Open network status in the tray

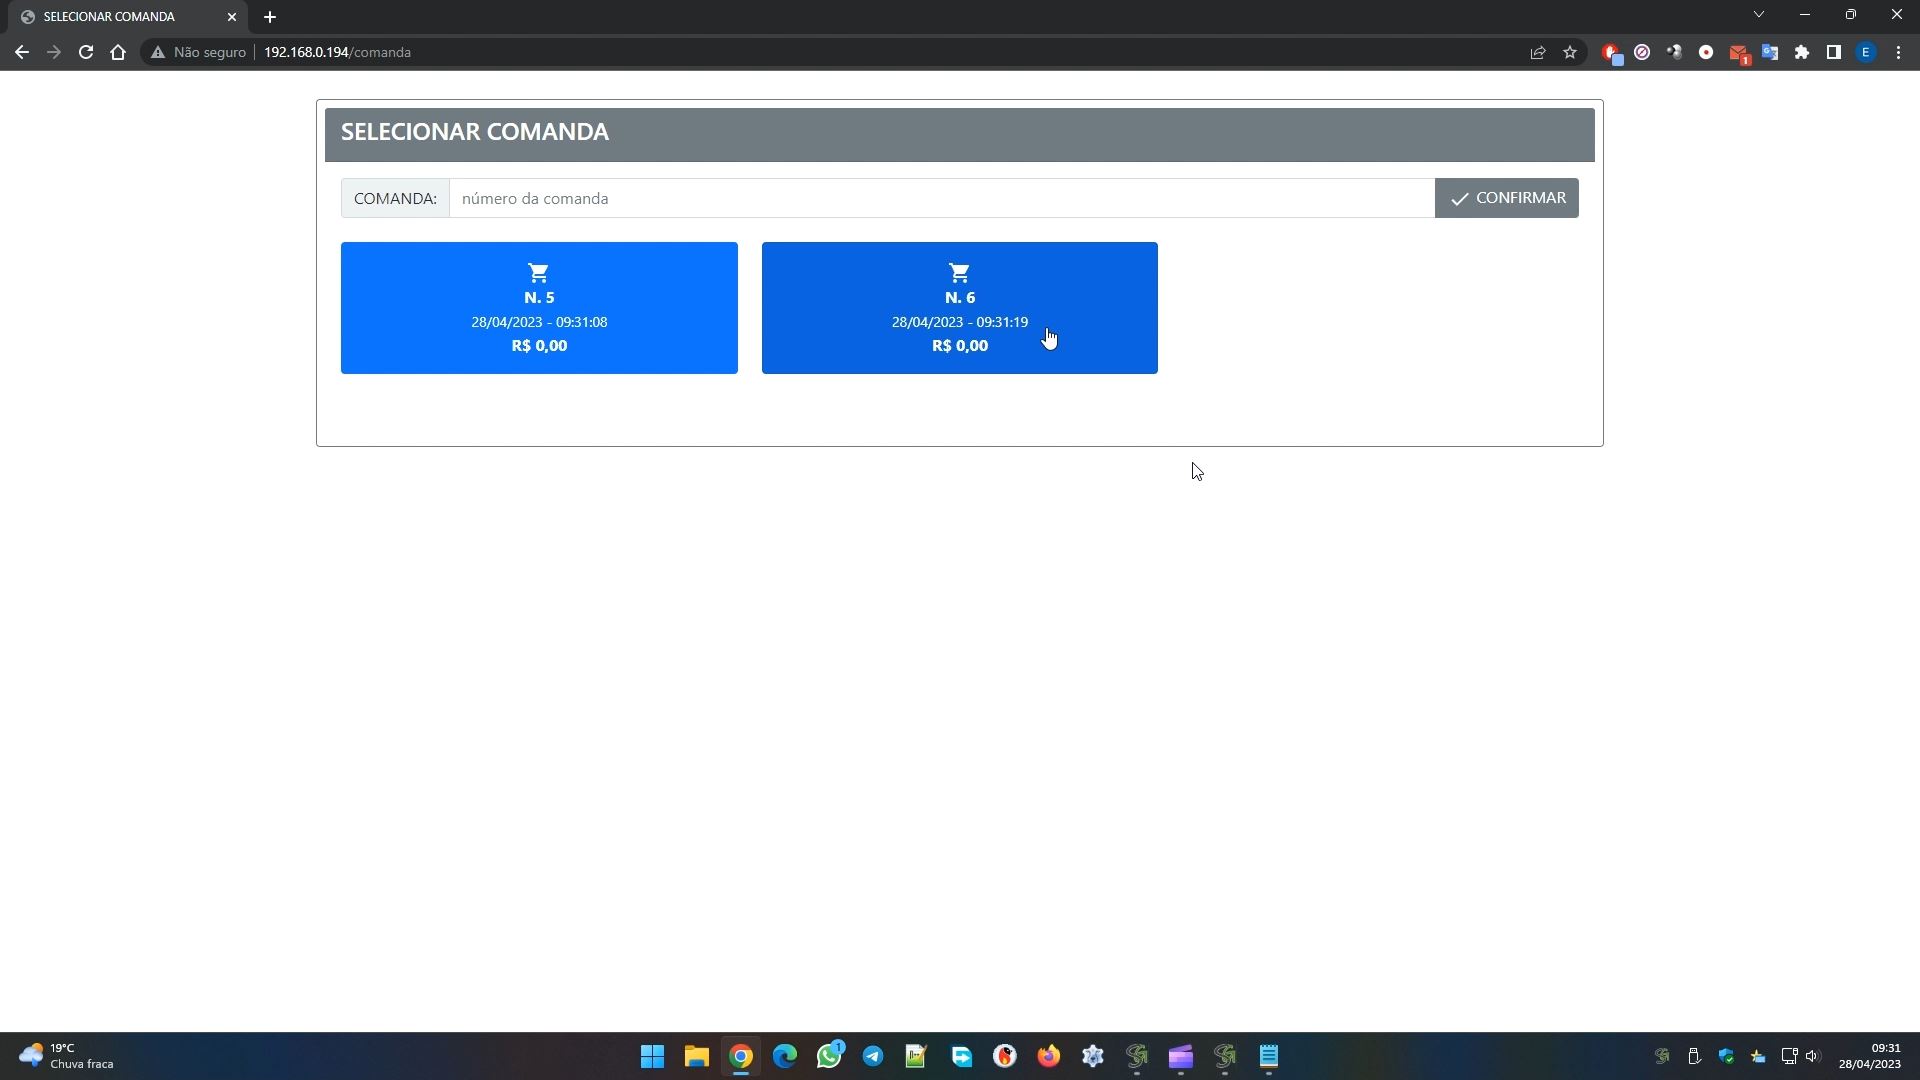[x=1789, y=1056]
